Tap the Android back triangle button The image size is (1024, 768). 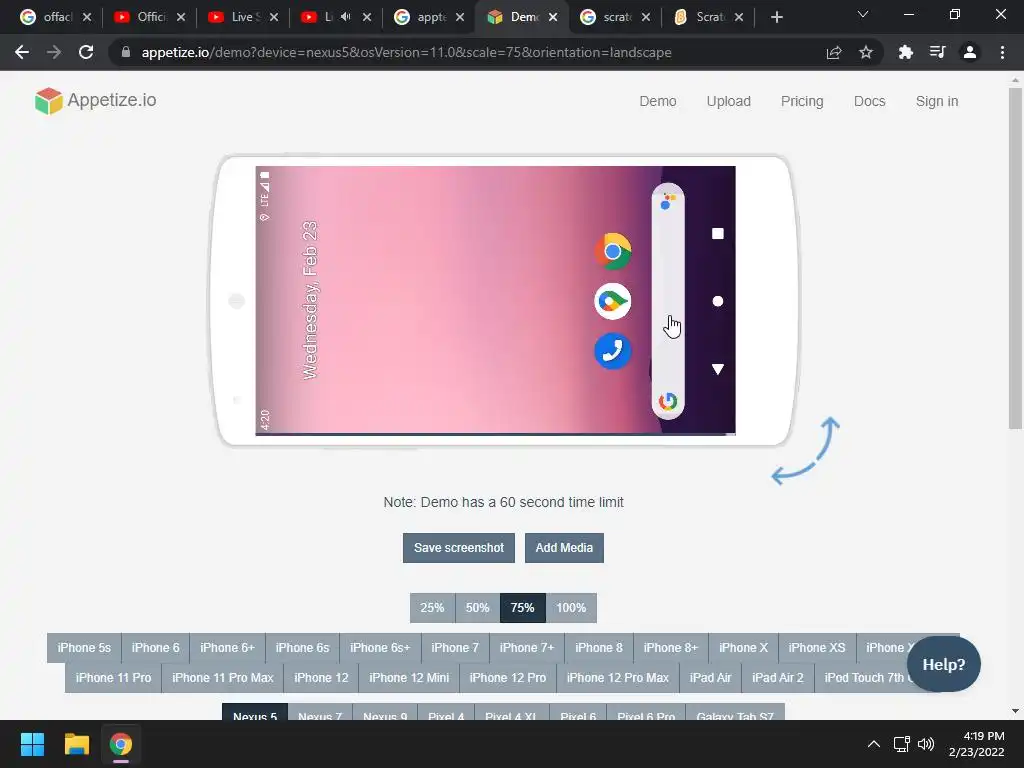[718, 369]
